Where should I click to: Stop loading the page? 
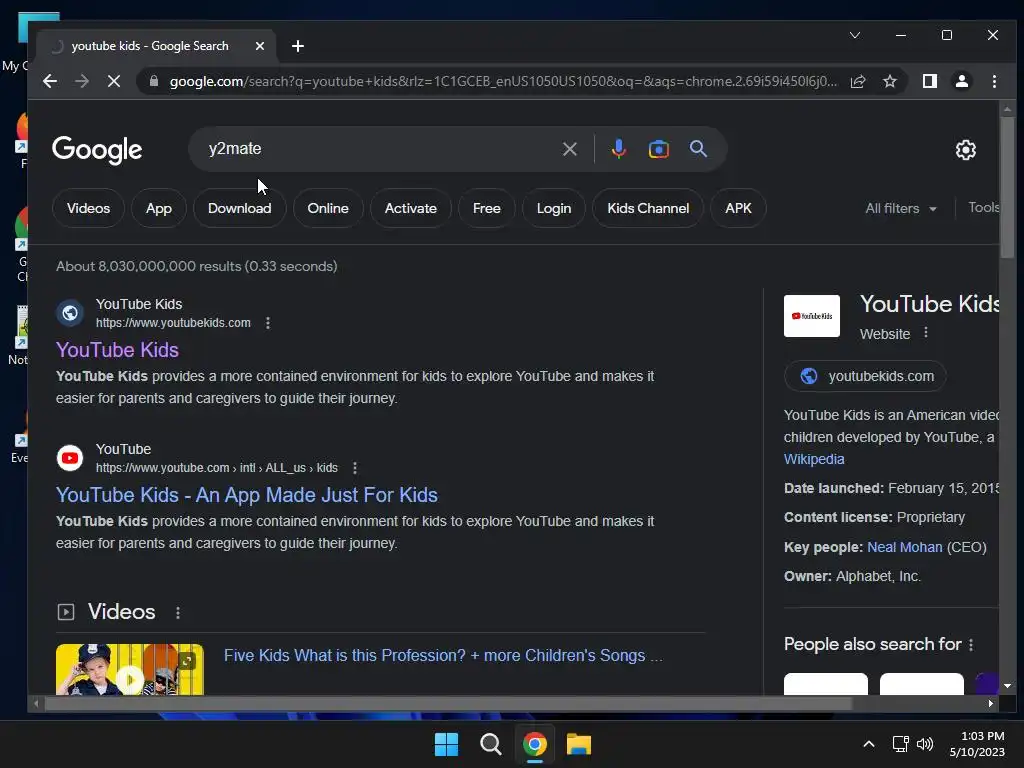(114, 82)
